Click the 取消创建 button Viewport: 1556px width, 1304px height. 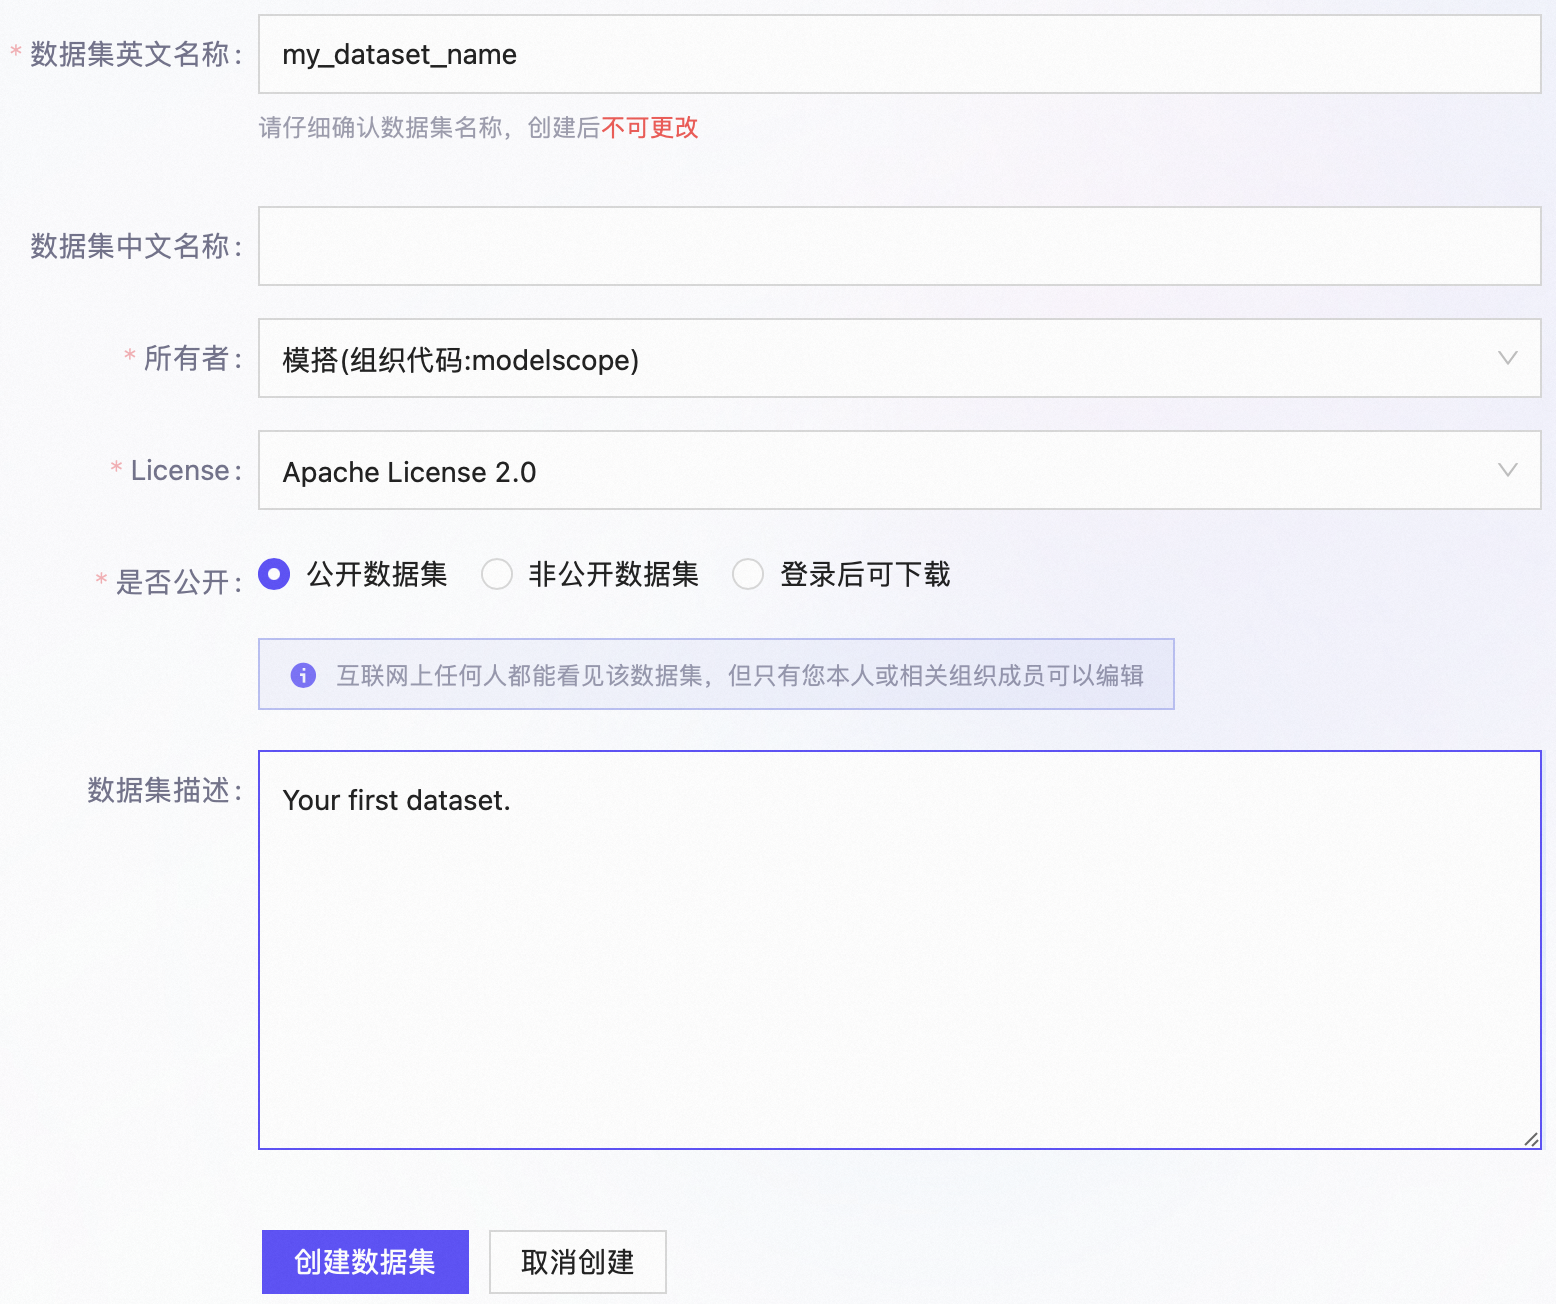pyautogui.click(x=577, y=1262)
